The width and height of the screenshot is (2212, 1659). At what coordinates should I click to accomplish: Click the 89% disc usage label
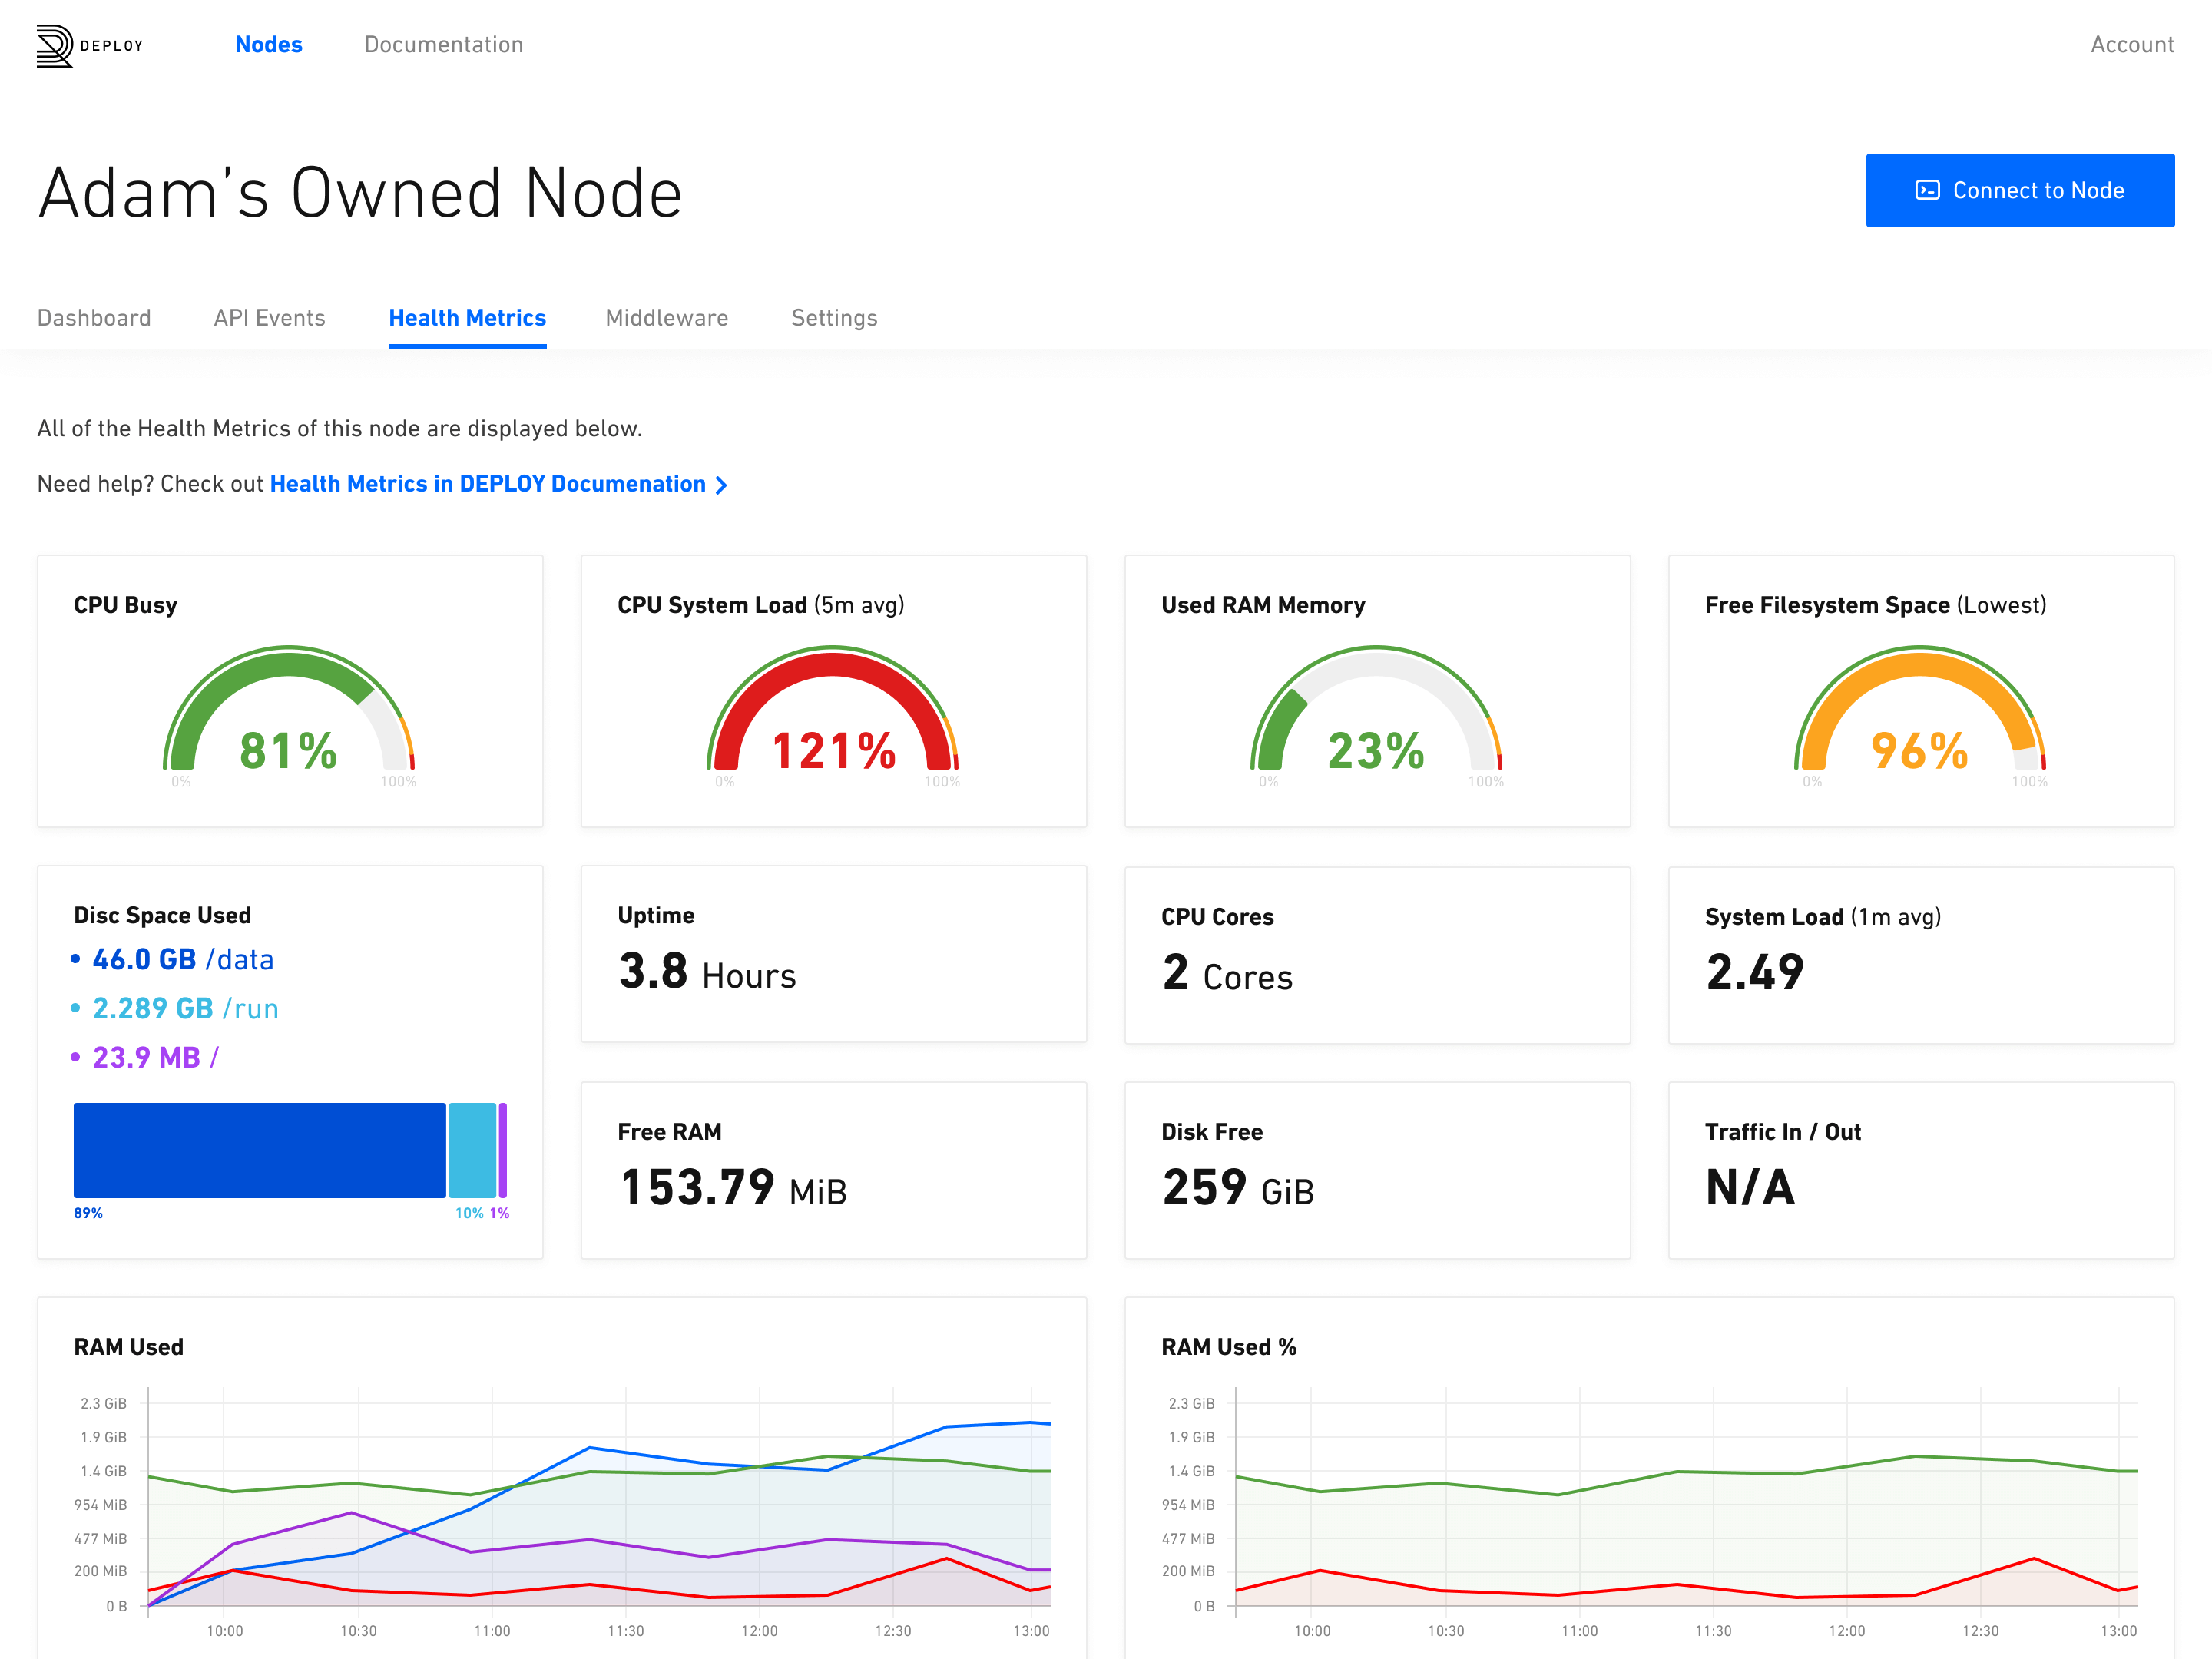click(x=88, y=1213)
